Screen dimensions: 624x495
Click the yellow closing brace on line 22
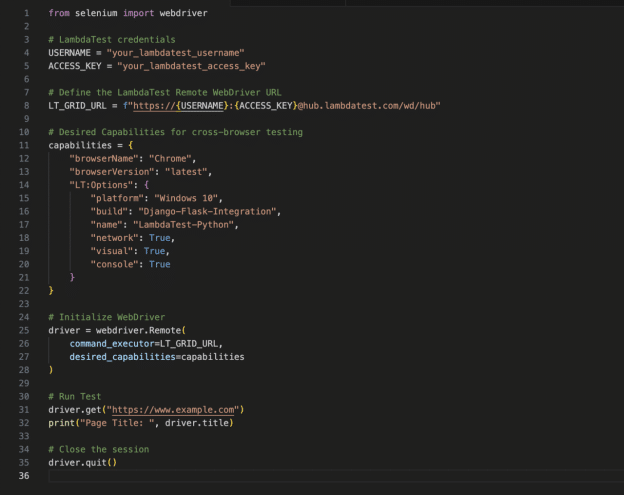point(51,290)
